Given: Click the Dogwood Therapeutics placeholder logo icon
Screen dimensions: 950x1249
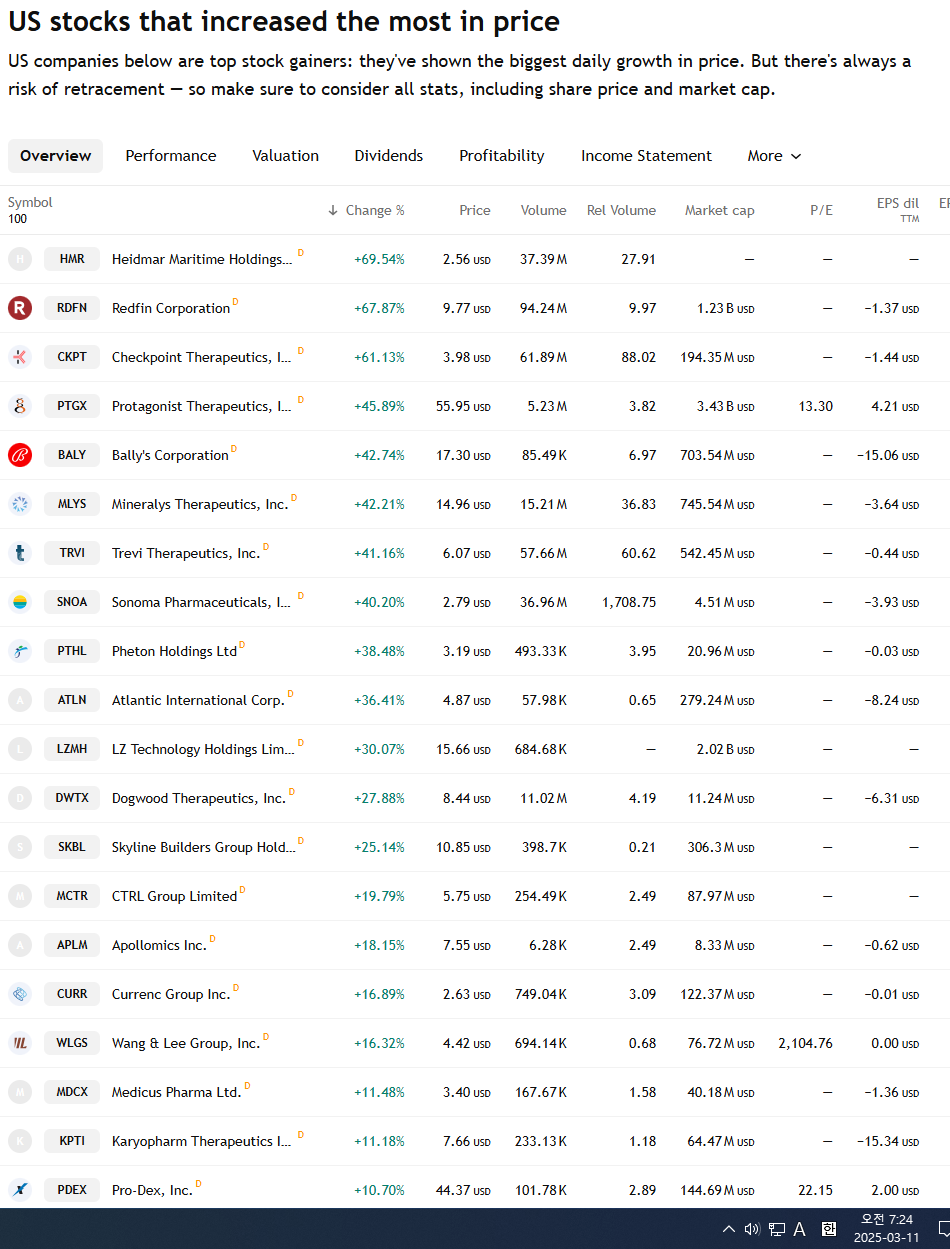Looking at the screenshot, I should point(20,798).
